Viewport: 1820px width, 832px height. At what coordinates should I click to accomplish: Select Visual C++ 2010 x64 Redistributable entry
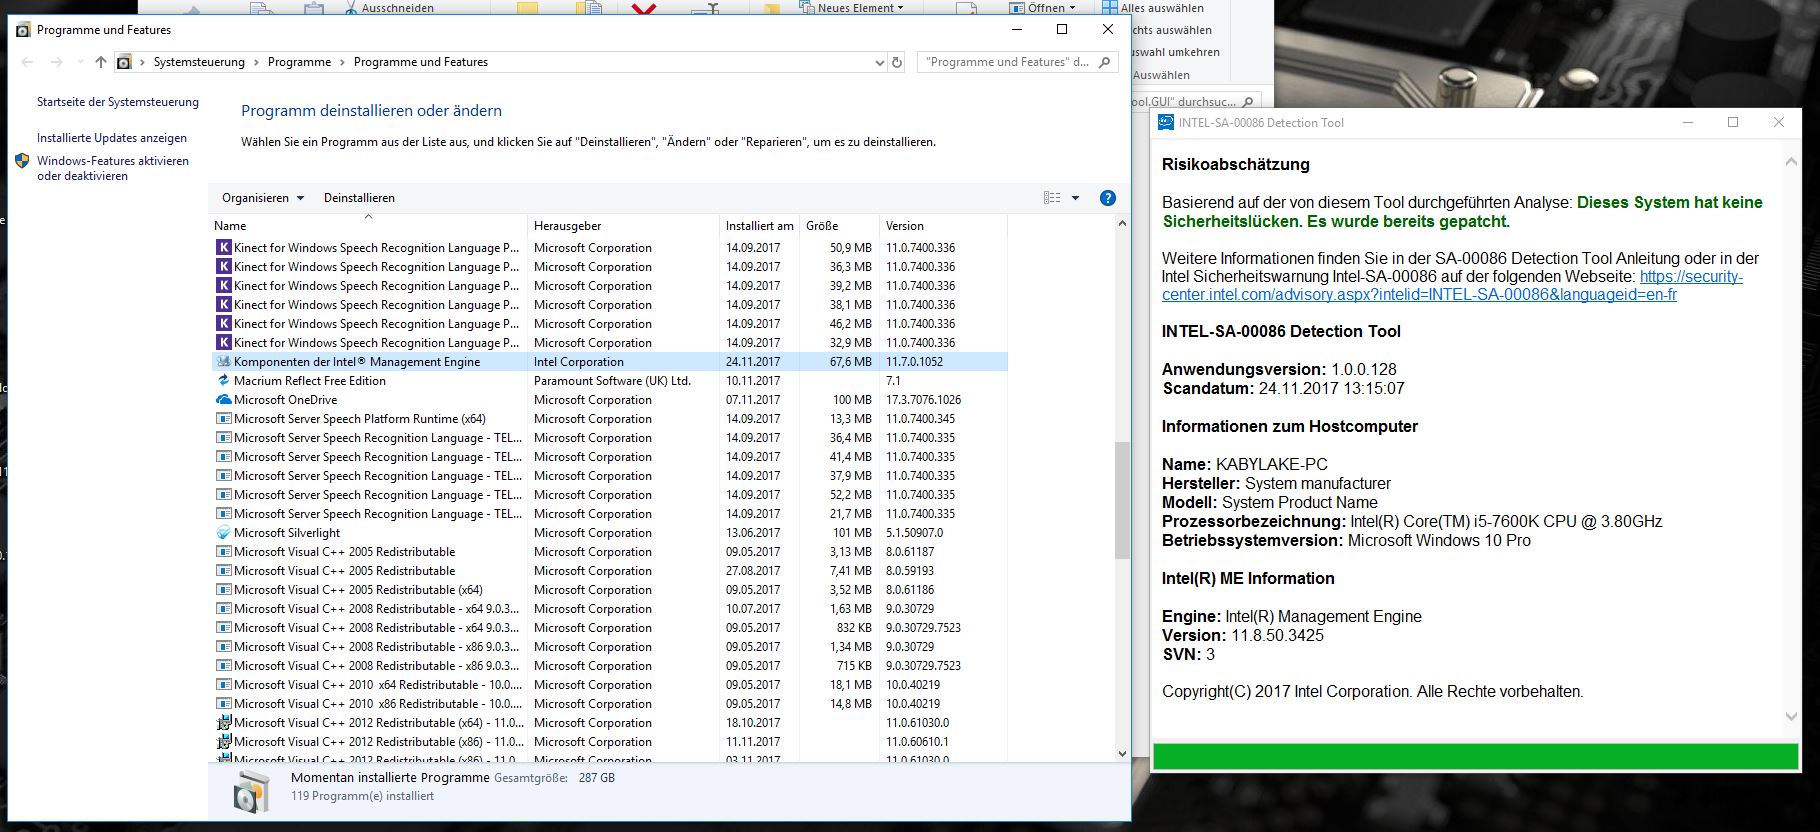610,685
